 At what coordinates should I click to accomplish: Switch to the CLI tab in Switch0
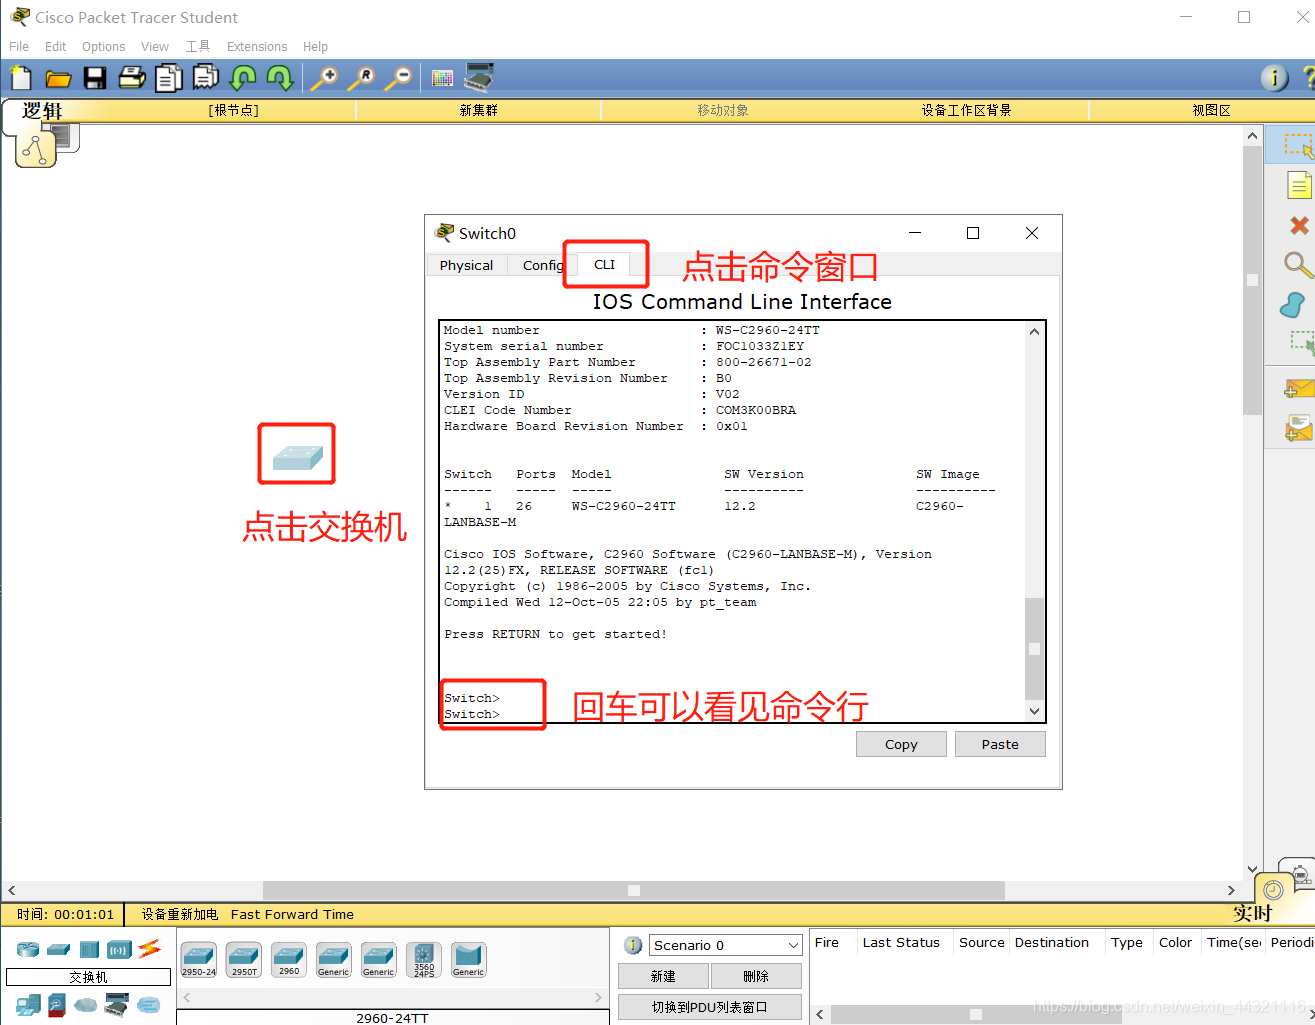click(x=604, y=264)
